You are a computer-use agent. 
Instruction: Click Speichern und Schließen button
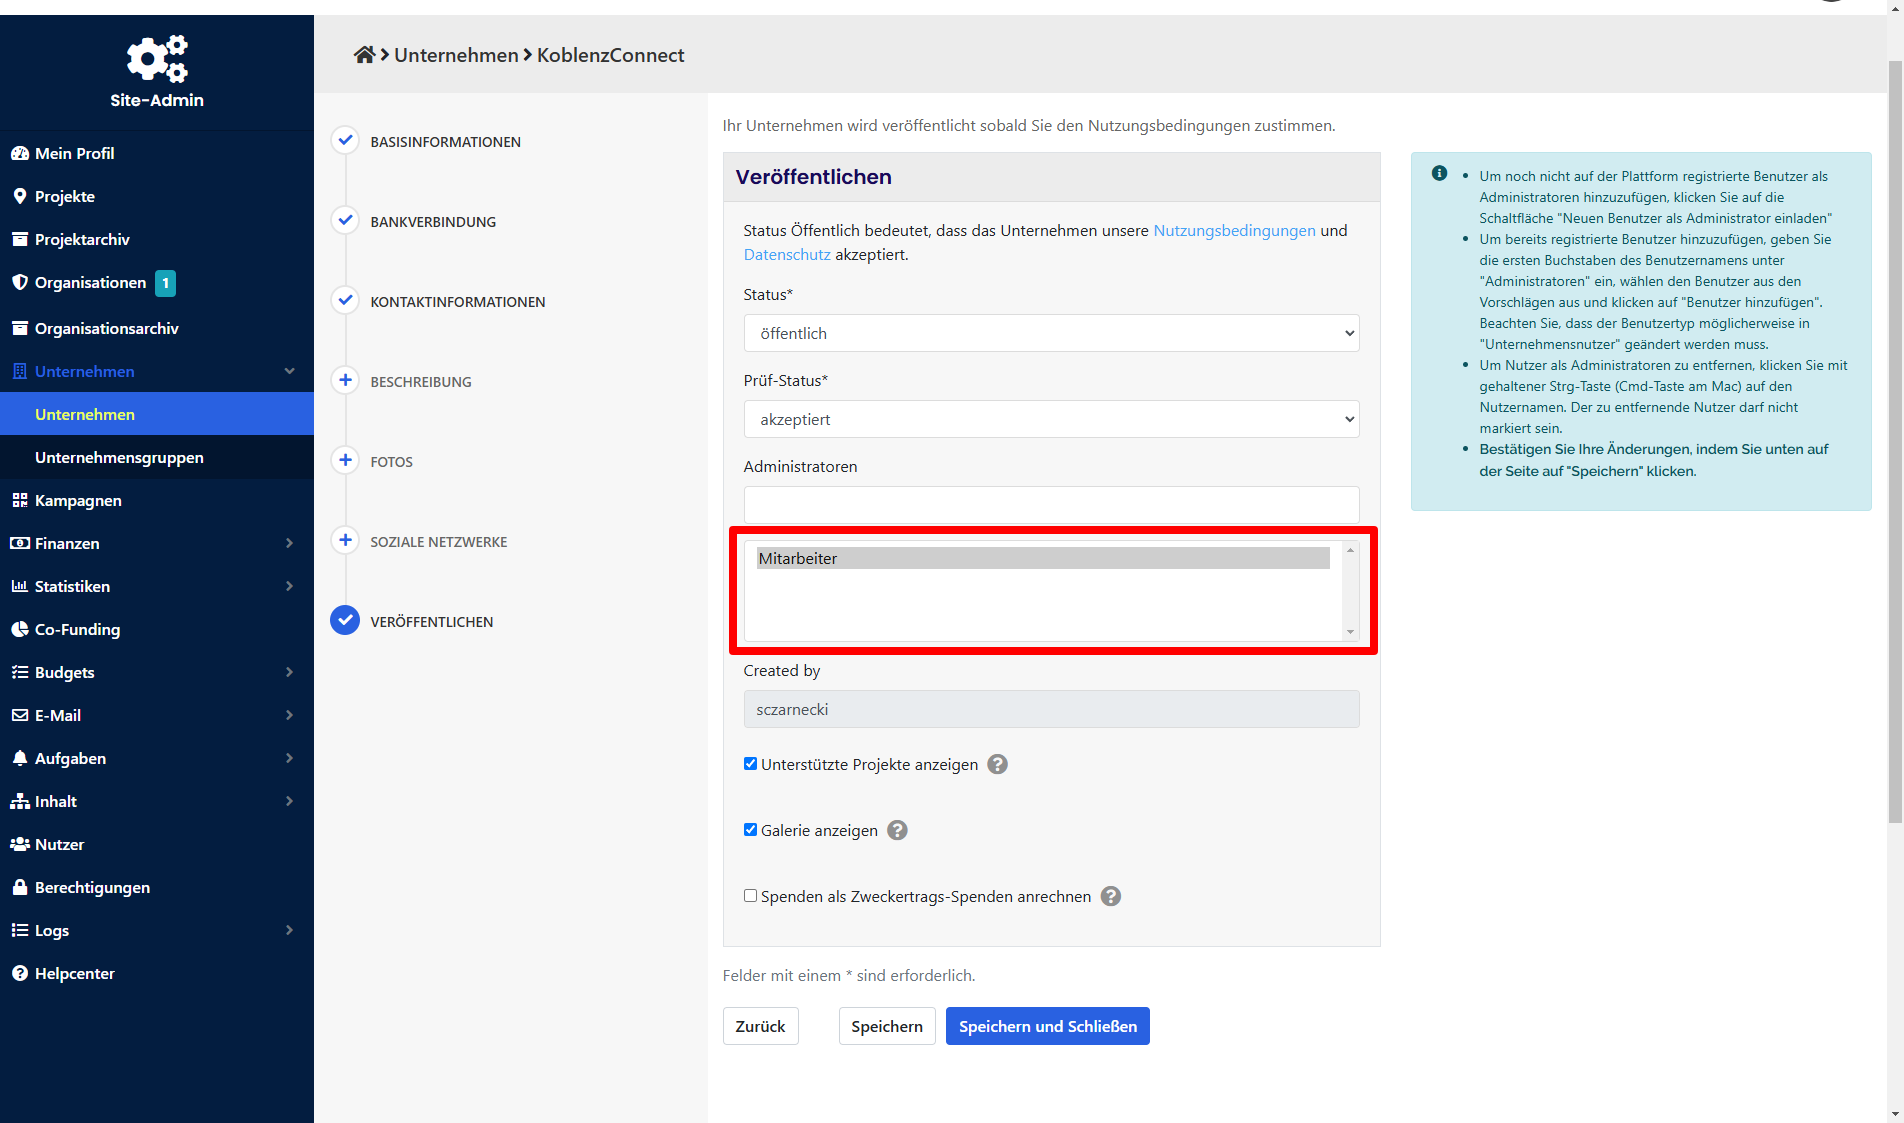click(1047, 1026)
